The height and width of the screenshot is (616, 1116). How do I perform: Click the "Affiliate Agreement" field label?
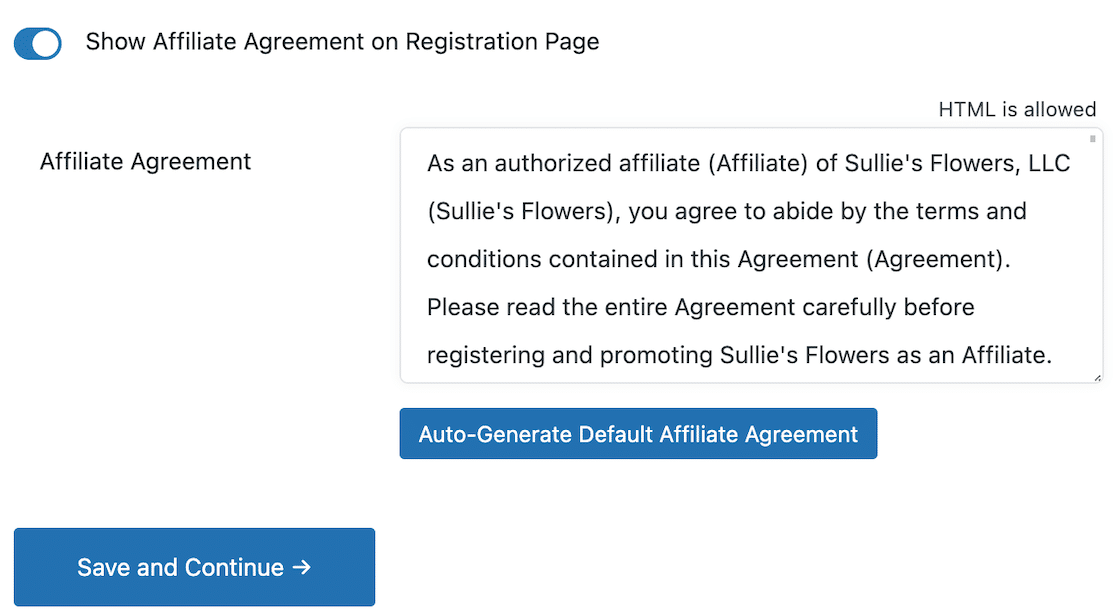tap(145, 161)
